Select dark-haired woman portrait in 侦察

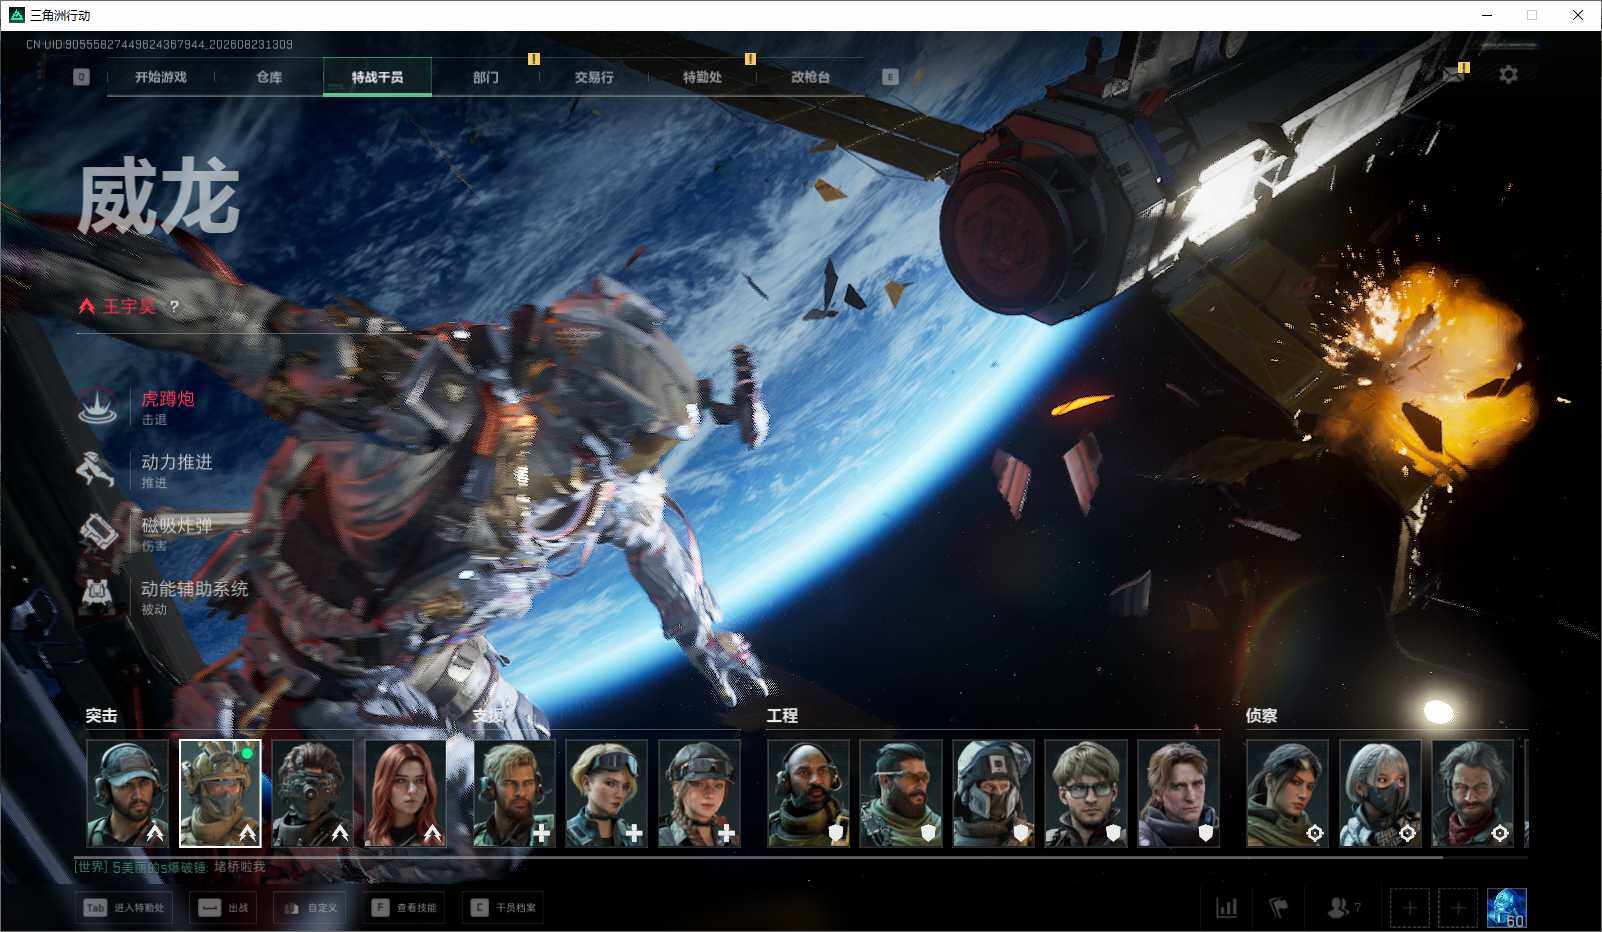pyautogui.click(x=1287, y=793)
